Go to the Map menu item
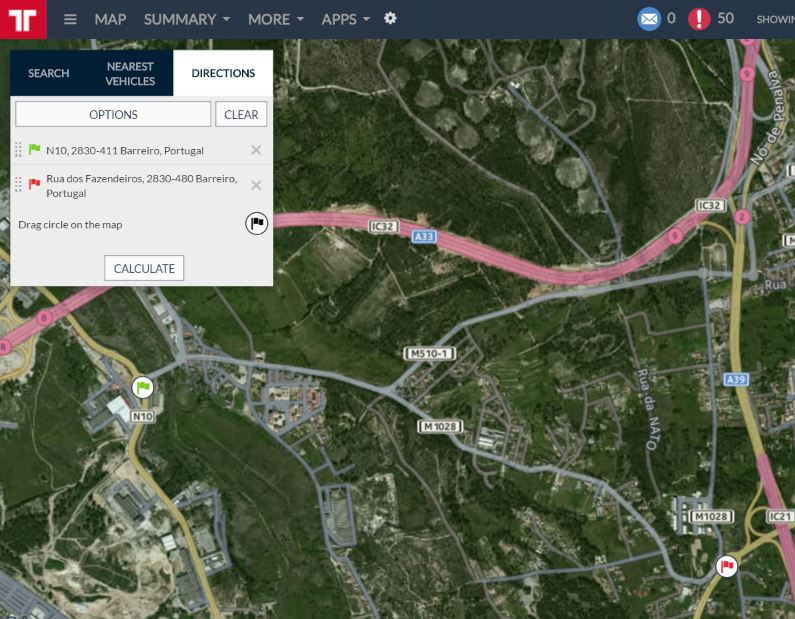This screenshot has width=795, height=619. coord(110,19)
